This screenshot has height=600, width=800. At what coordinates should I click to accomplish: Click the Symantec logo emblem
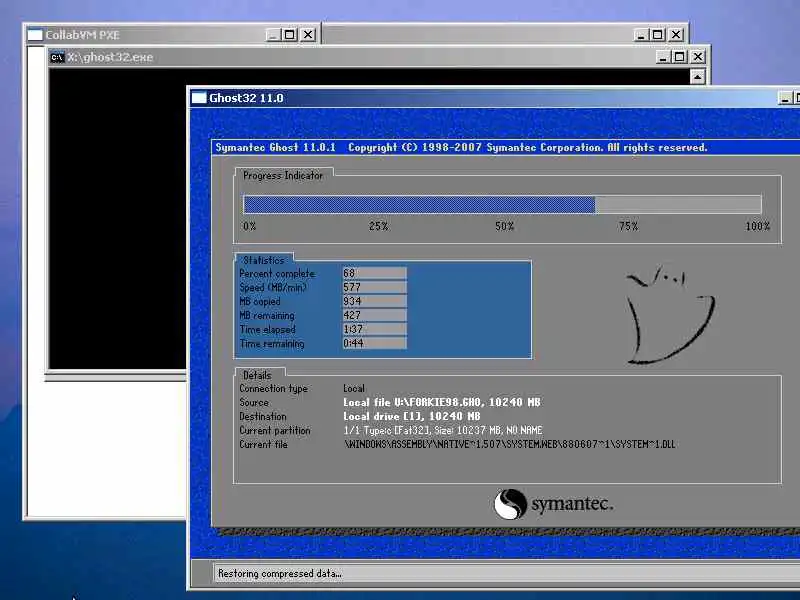(x=510, y=504)
